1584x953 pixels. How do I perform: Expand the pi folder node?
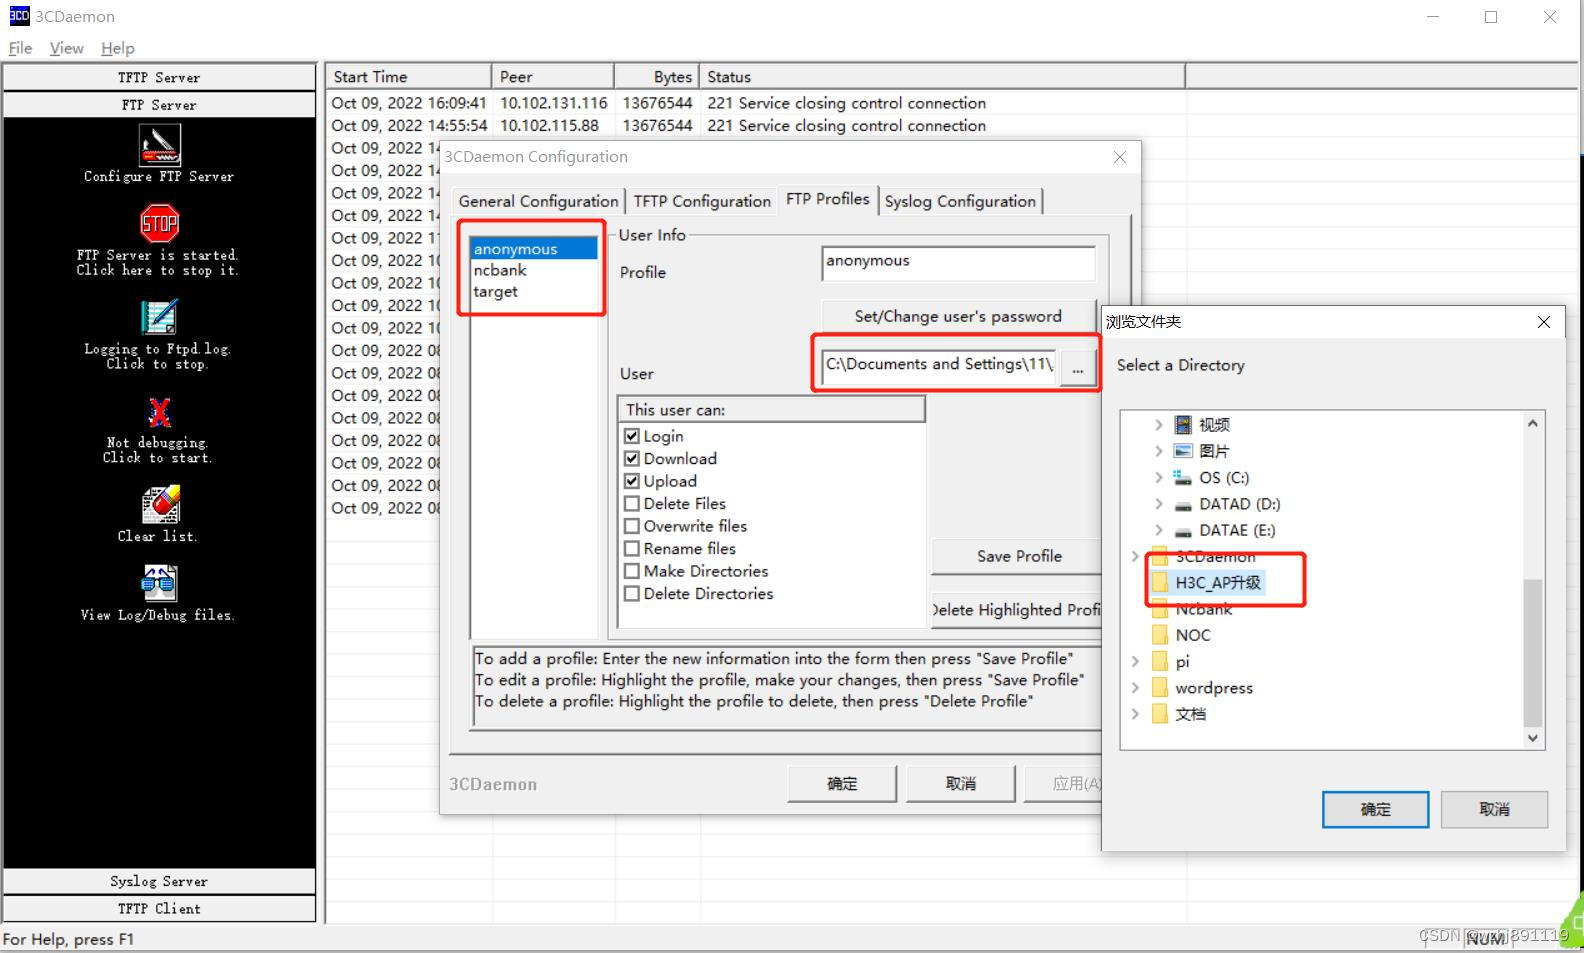1135,661
